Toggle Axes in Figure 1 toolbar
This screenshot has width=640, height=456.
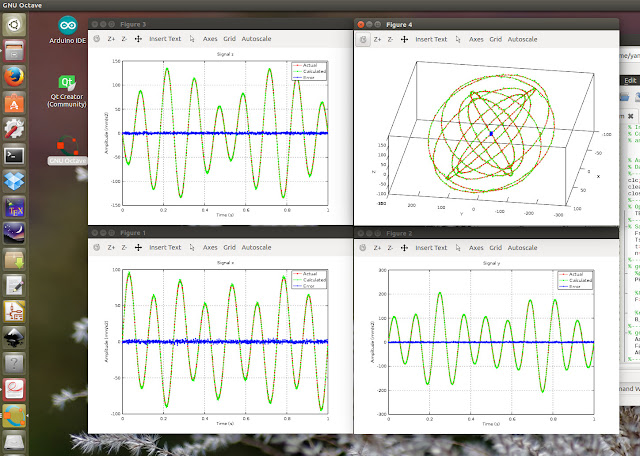(210, 247)
